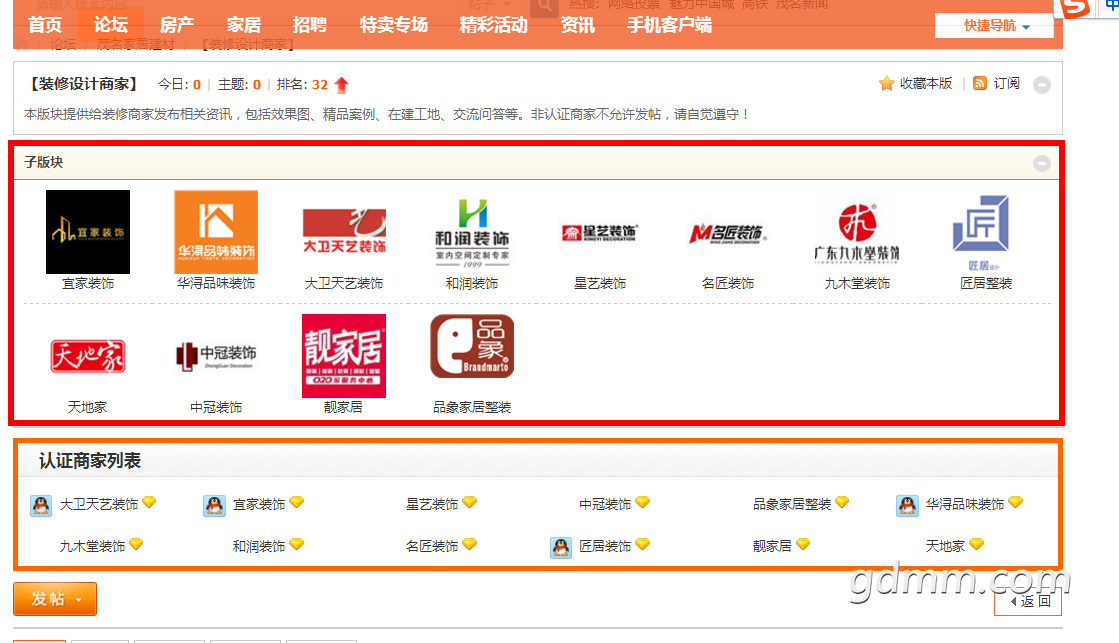Select 特卖专场 in navigation bar
1119x643 pixels.
(393, 25)
